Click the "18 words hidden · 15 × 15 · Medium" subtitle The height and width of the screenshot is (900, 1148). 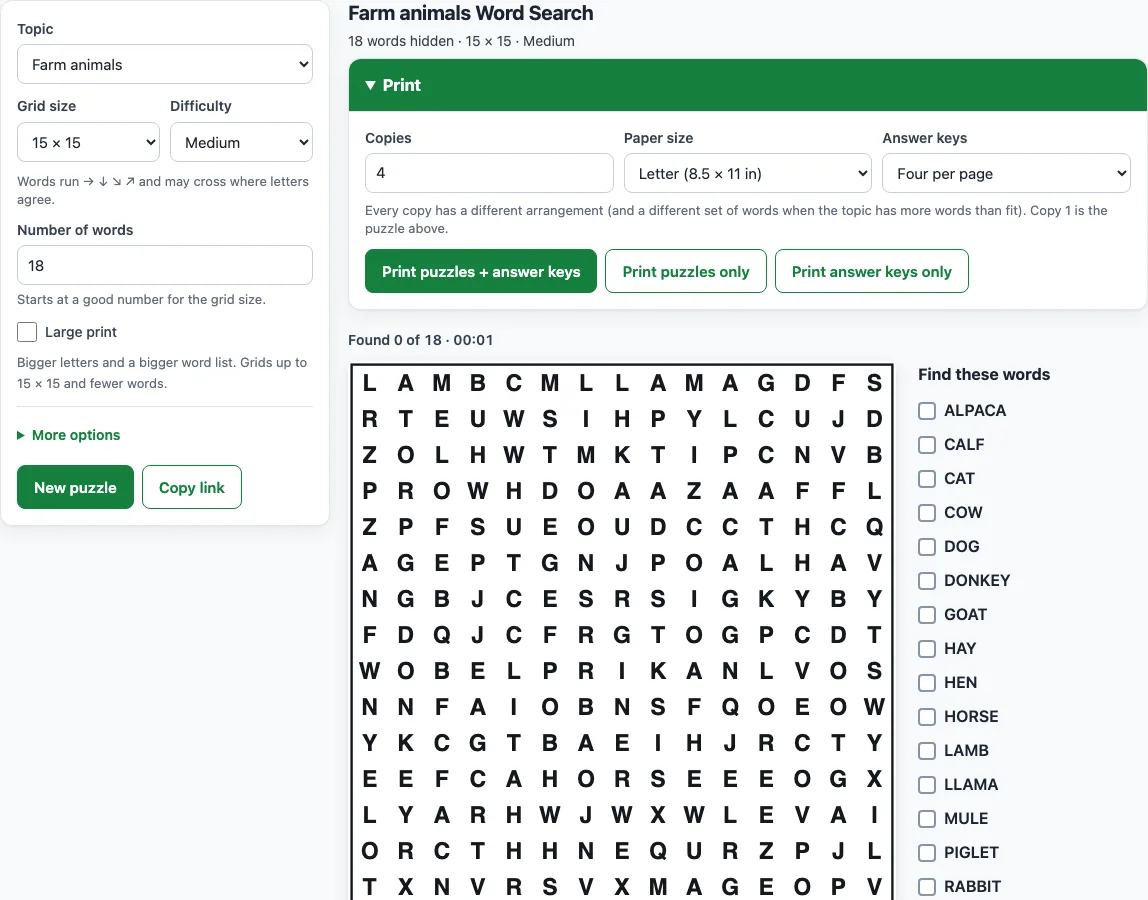(x=461, y=41)
